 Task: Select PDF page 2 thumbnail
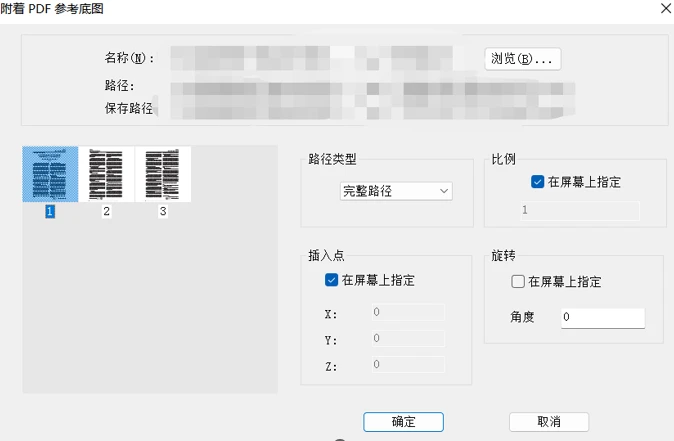[106, 174]
